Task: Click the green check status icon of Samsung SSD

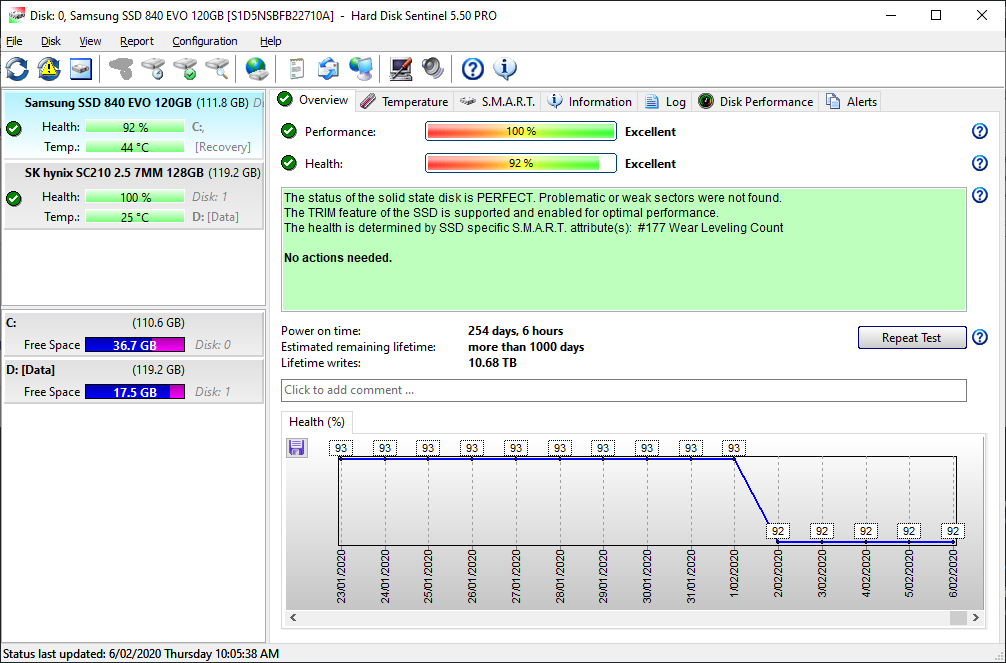Action: point(13,128)
